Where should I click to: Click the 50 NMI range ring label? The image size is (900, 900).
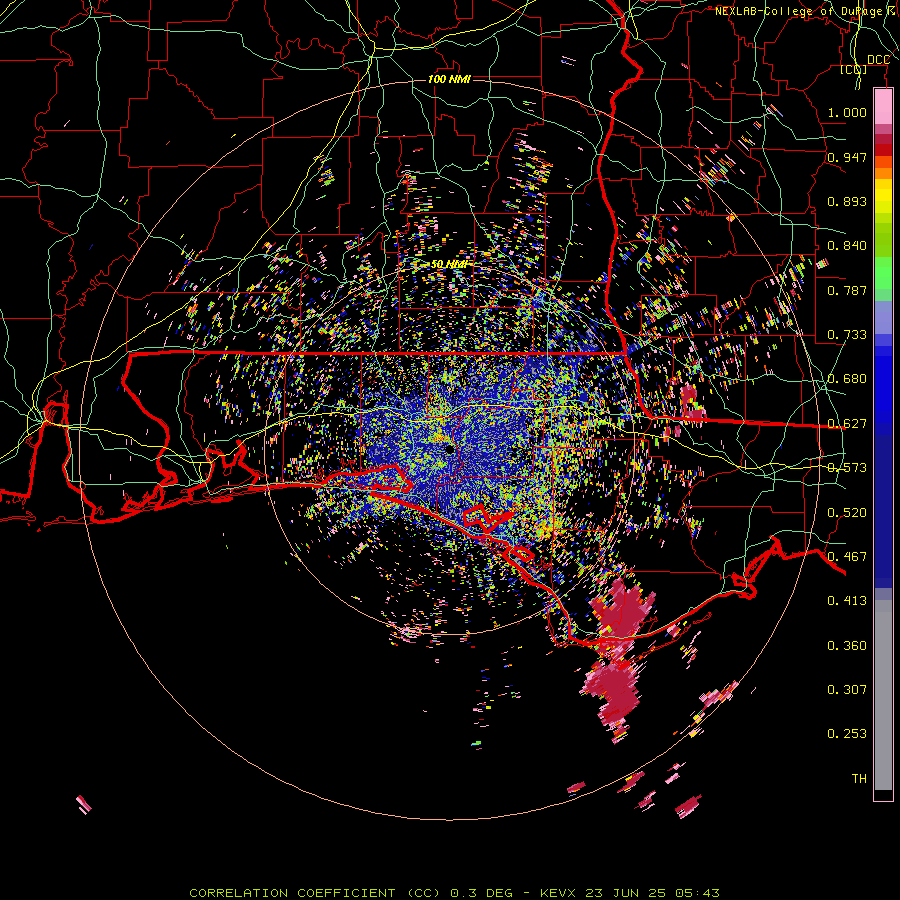click(449, 264)
